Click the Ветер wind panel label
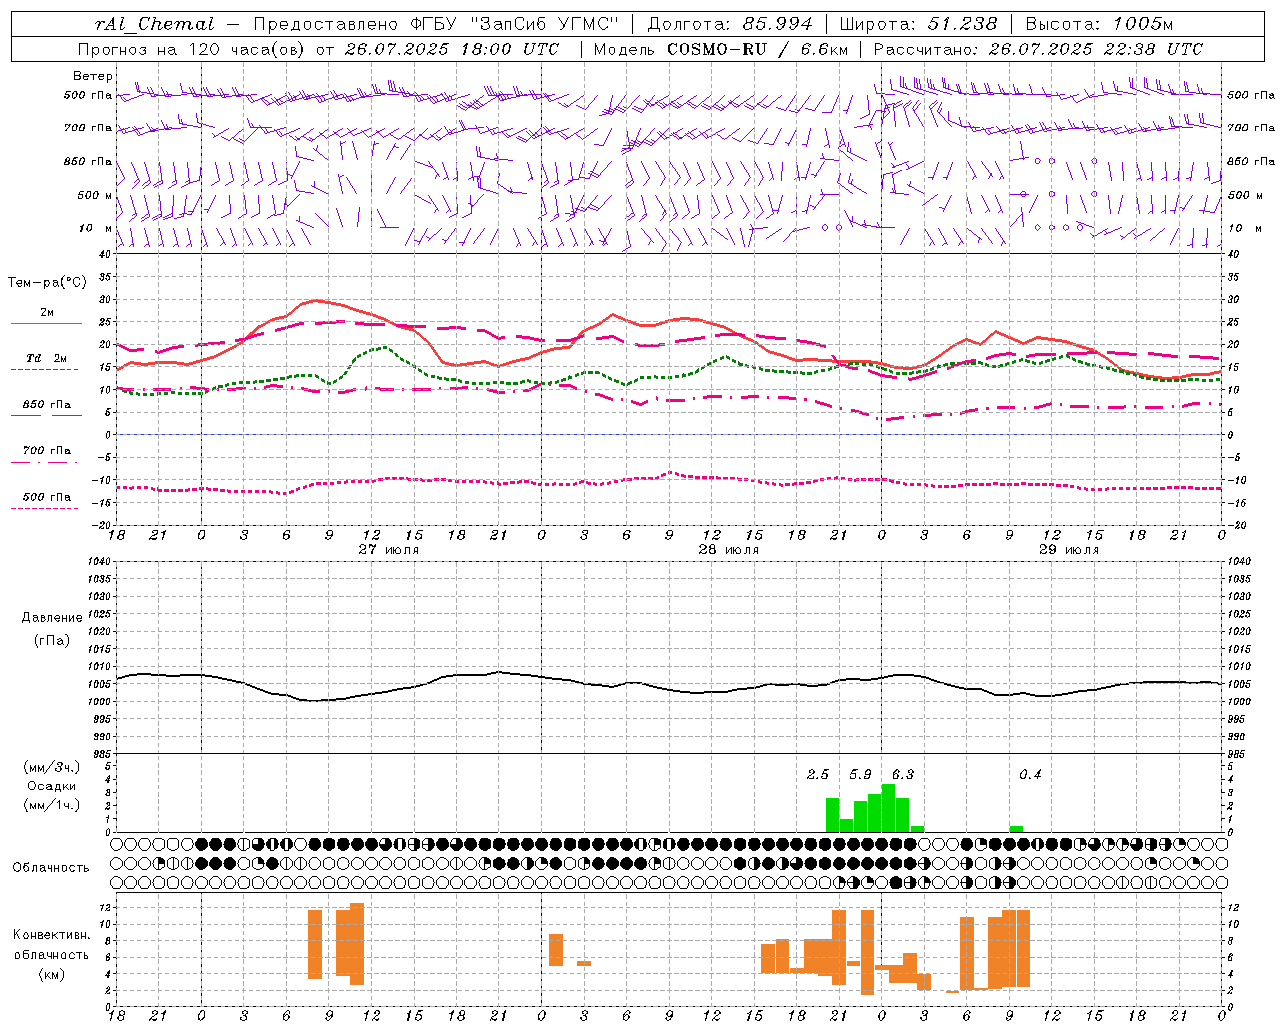Viewport: 1280px width, 1024px height. [93, 76]
